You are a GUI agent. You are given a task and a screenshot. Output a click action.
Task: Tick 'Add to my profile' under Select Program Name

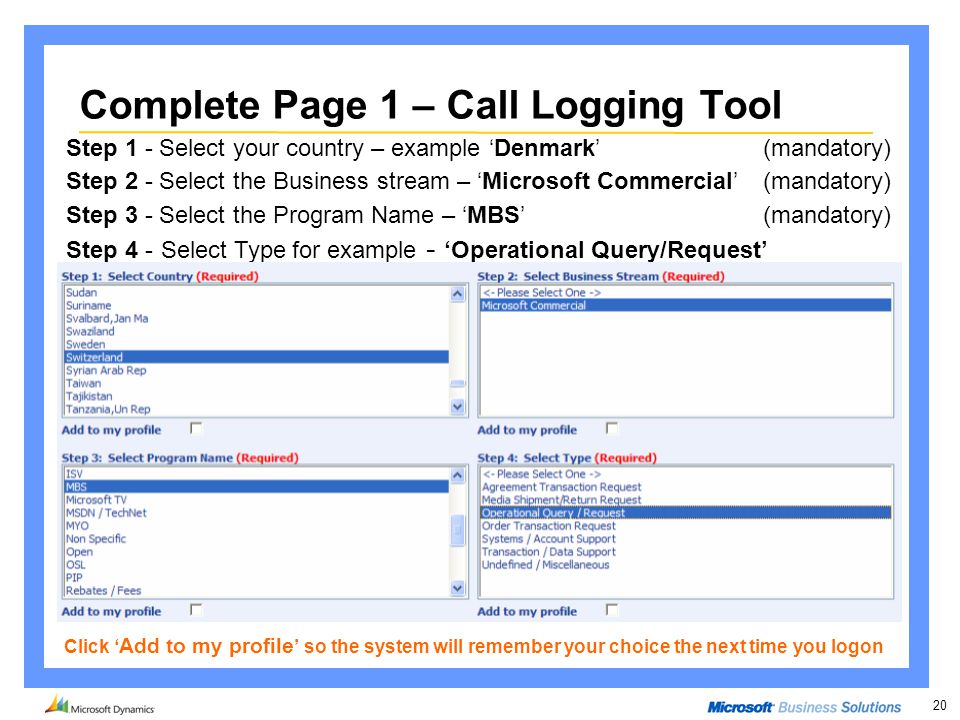pyautogui.click(x=196, y=609)
